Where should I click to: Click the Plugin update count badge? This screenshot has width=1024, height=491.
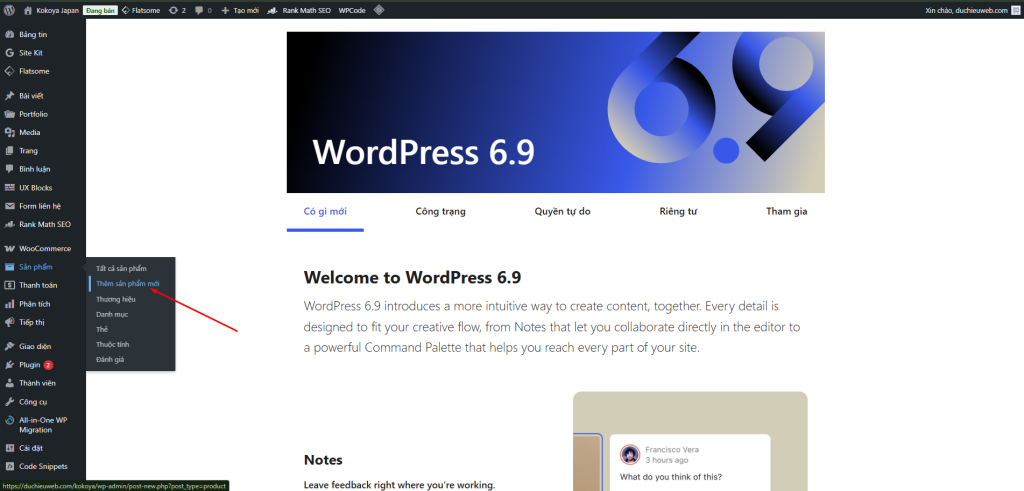click(48, 365)
